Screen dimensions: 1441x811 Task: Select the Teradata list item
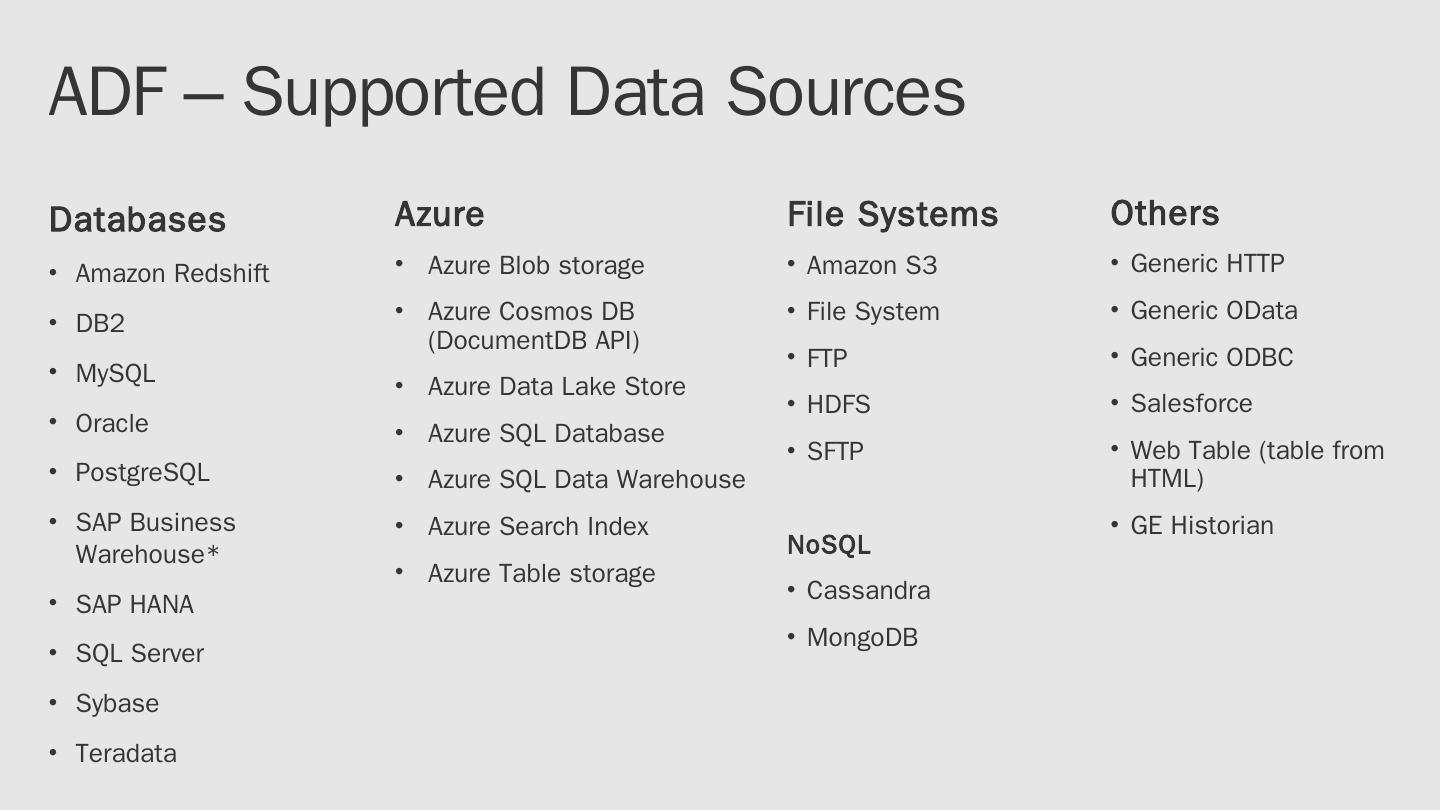pos(126,753)
